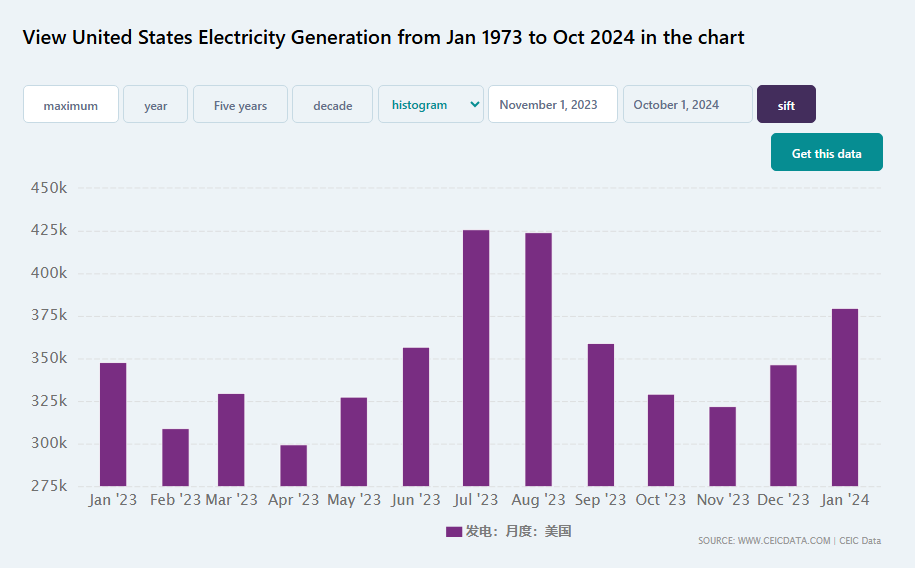Choose the 'decade' range tab
The image size is (915, 568).
tap(332, 105)
